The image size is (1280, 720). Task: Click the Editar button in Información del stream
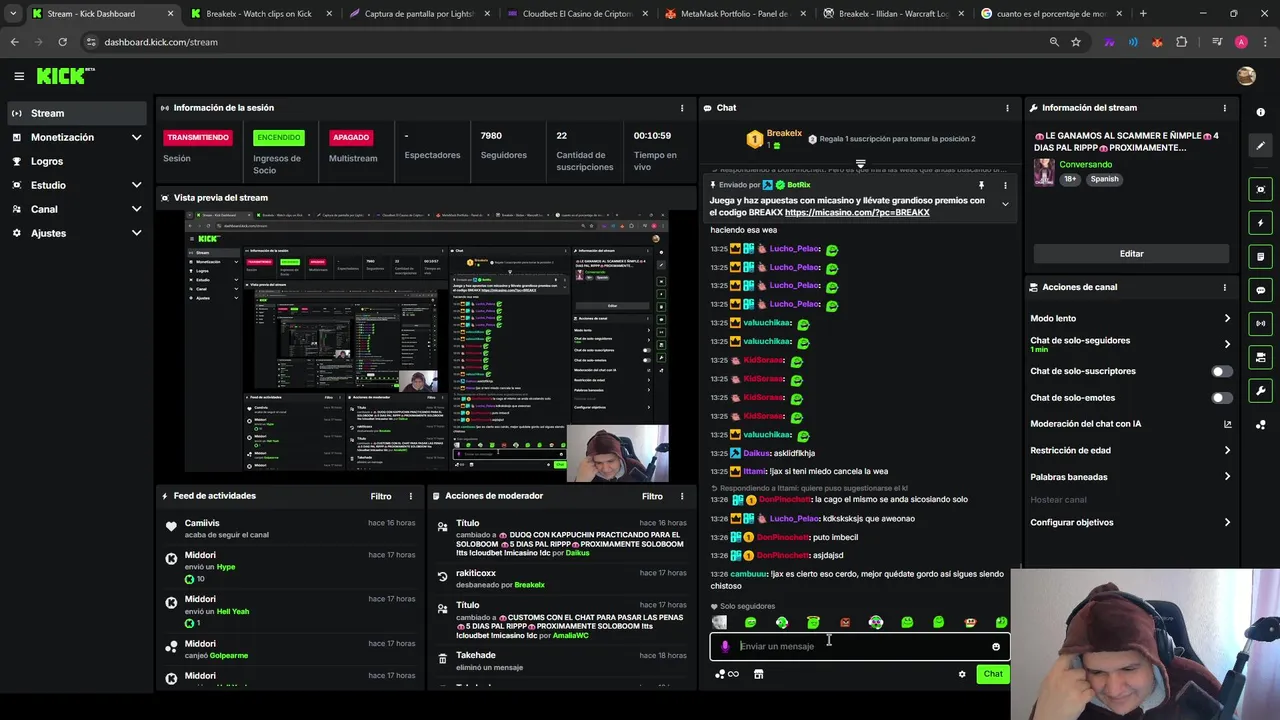click(x=1131, y=254)
